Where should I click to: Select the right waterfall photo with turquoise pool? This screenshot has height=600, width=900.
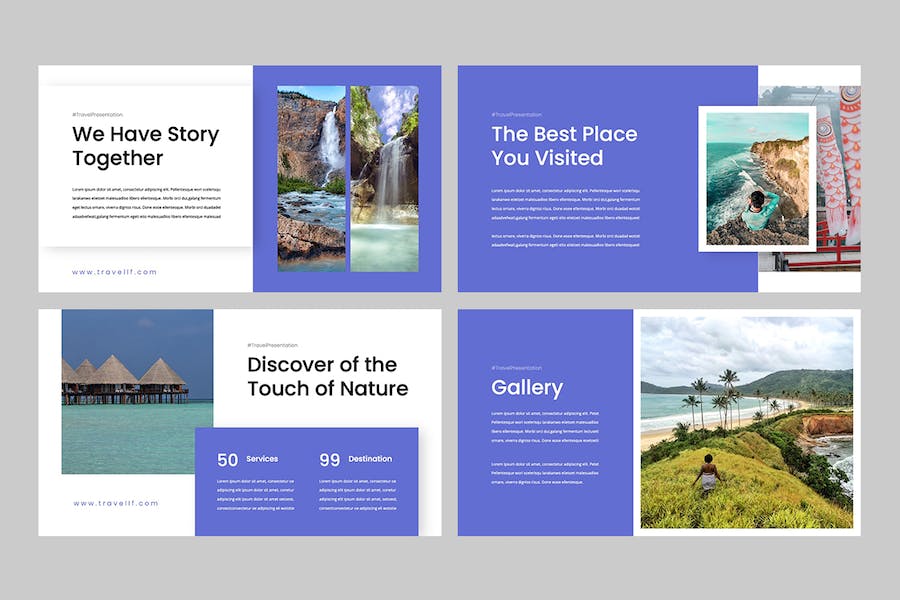tap(384, 178)
